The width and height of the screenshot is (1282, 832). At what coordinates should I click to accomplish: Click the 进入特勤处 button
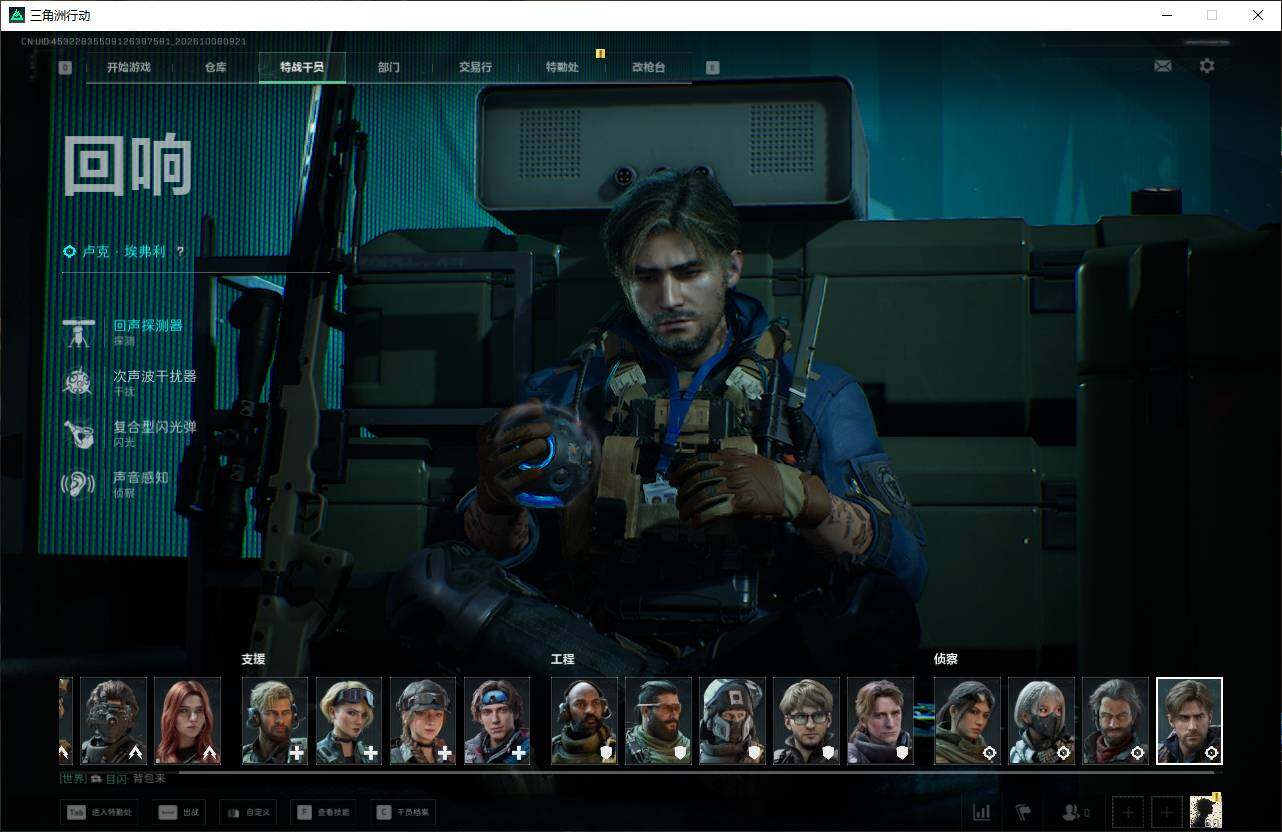[x=100, y=812]
